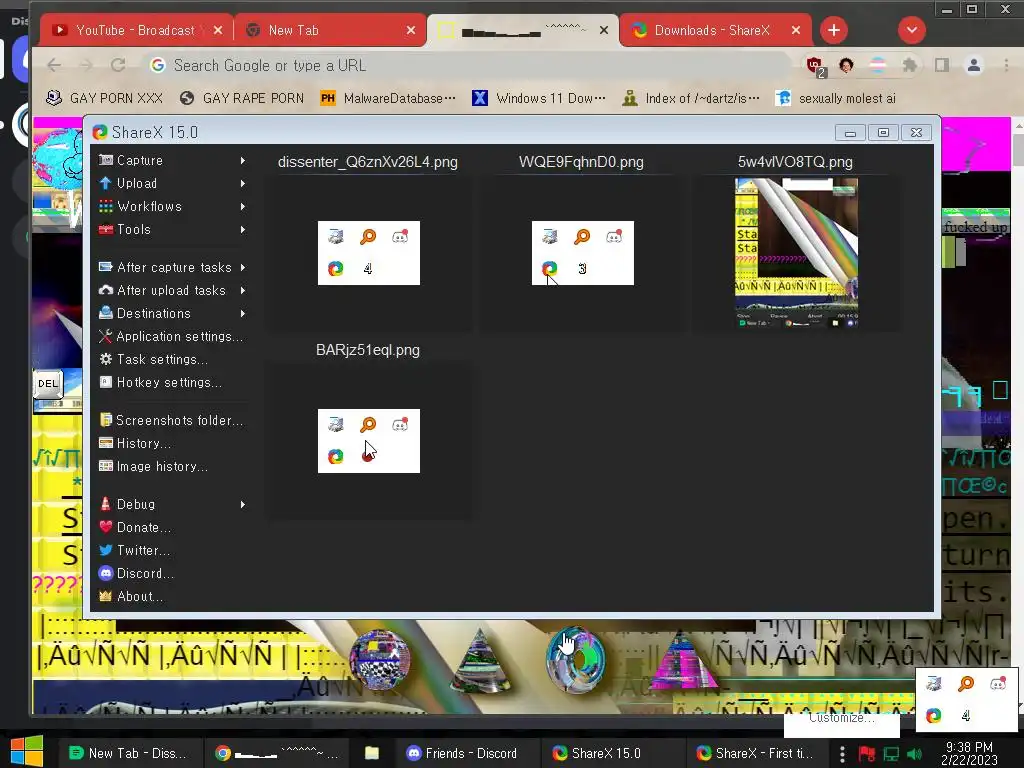The width and height of the screenshot is (1024, 768).
Task: Click the Image history icon
Action: click(105, 466)
